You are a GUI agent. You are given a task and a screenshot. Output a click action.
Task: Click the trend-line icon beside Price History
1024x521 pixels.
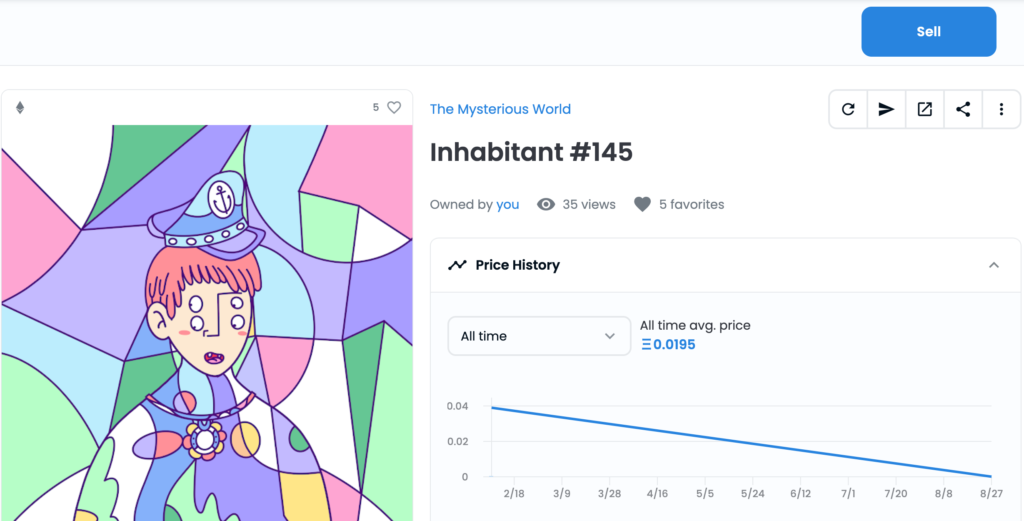[x=457, y=265]
